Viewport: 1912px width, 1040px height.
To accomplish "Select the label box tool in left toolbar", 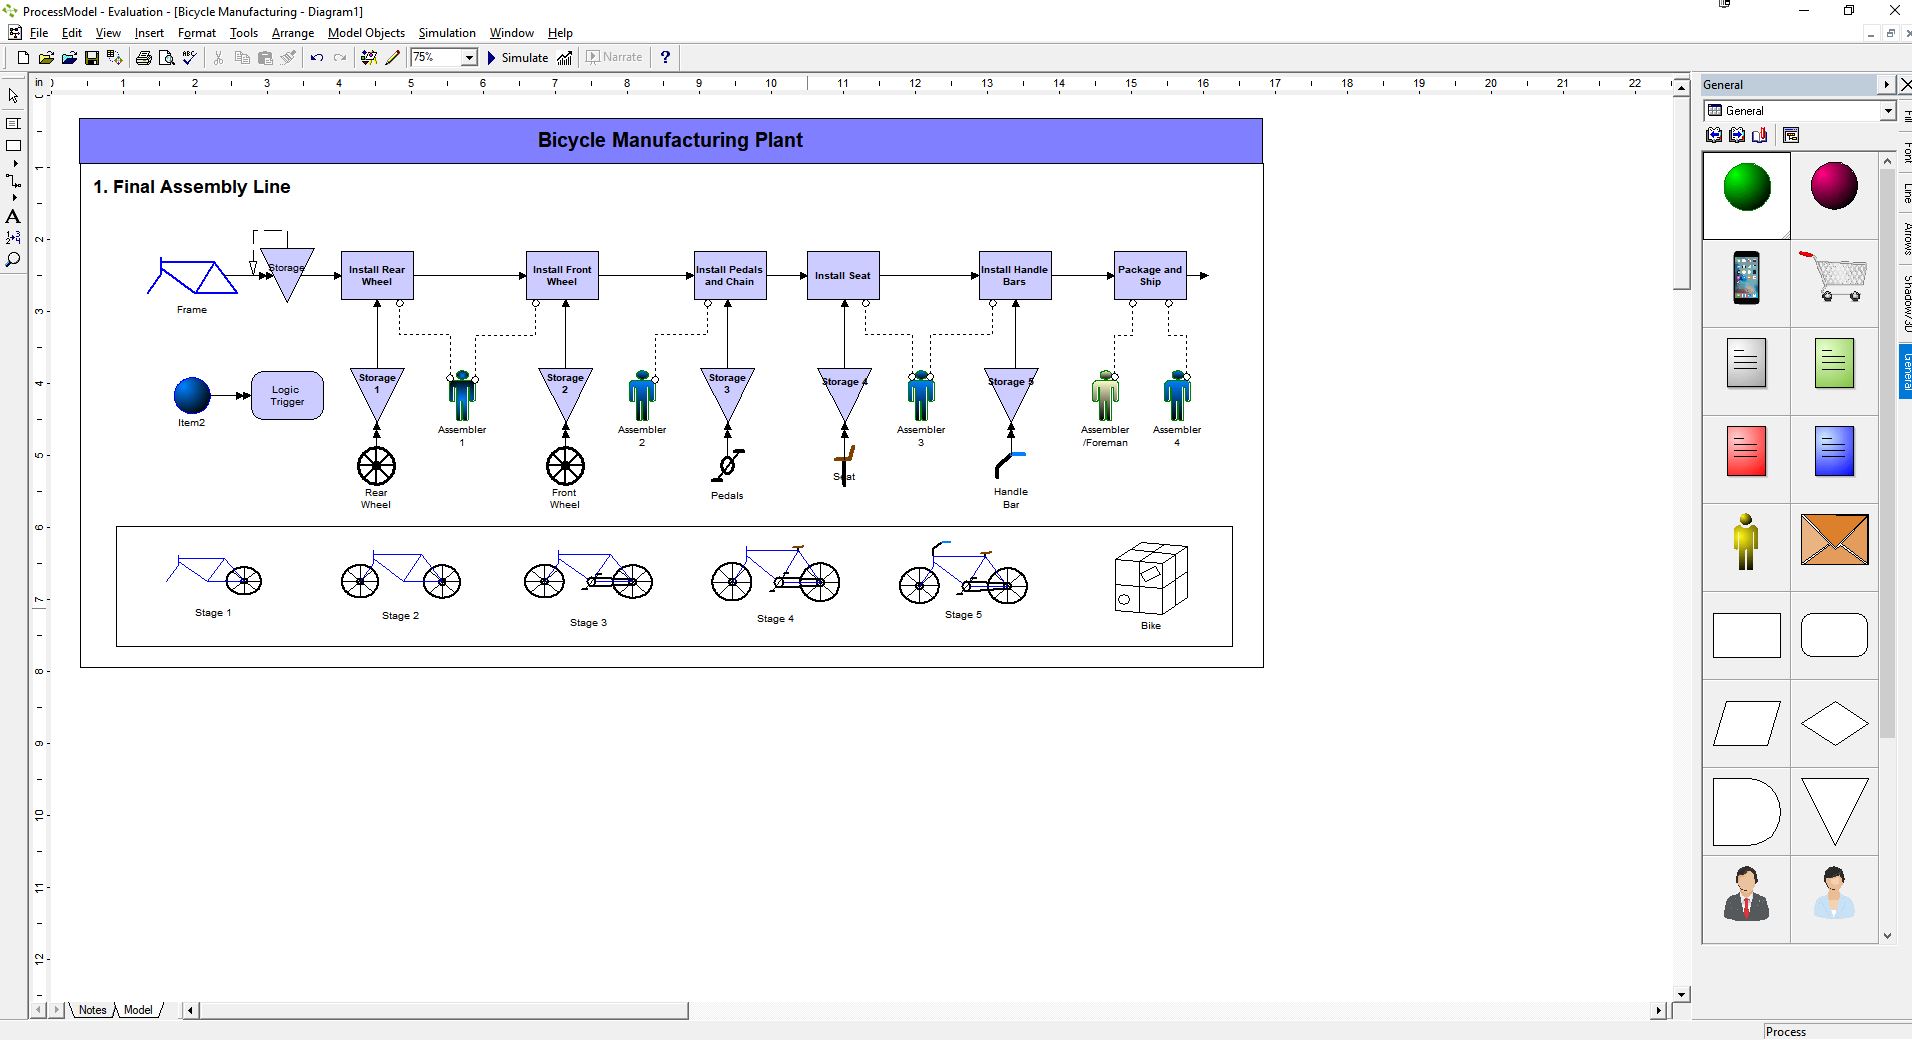I will point(13,124).
